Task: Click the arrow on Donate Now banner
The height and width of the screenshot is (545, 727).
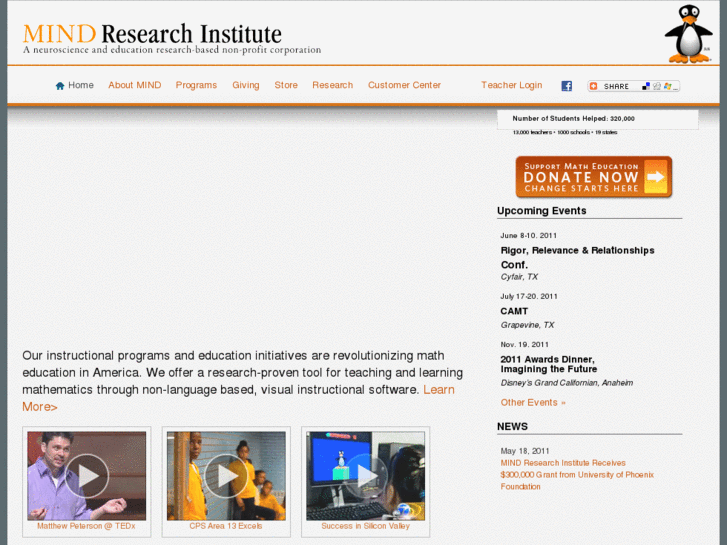Action: tap(656, 177)
